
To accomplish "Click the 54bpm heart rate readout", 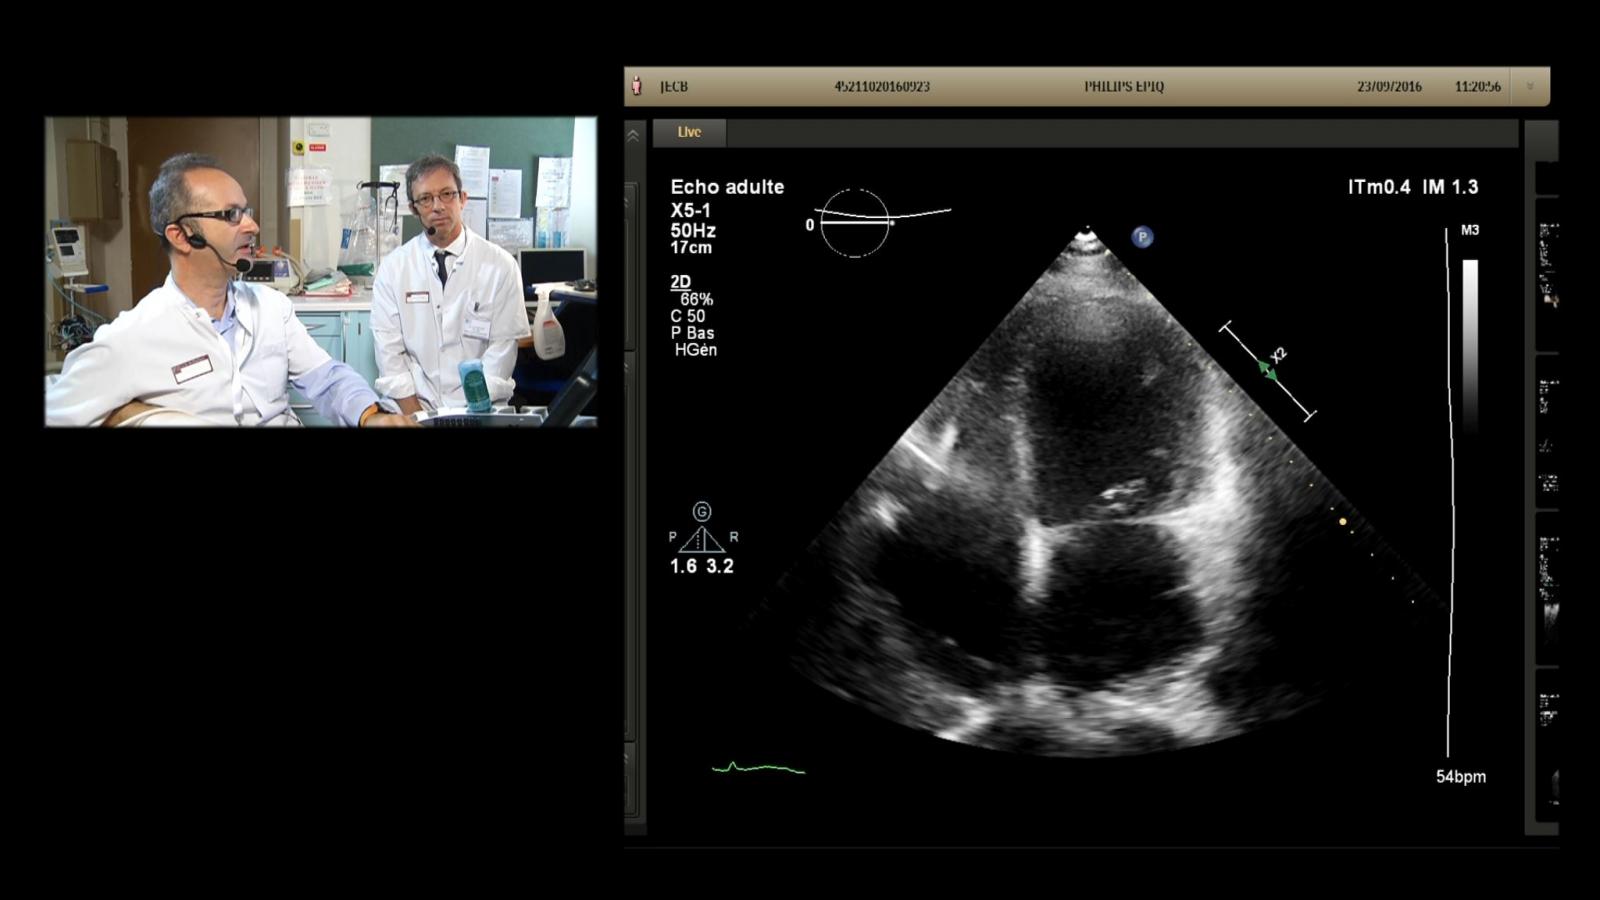I will tap(1460, 777).
